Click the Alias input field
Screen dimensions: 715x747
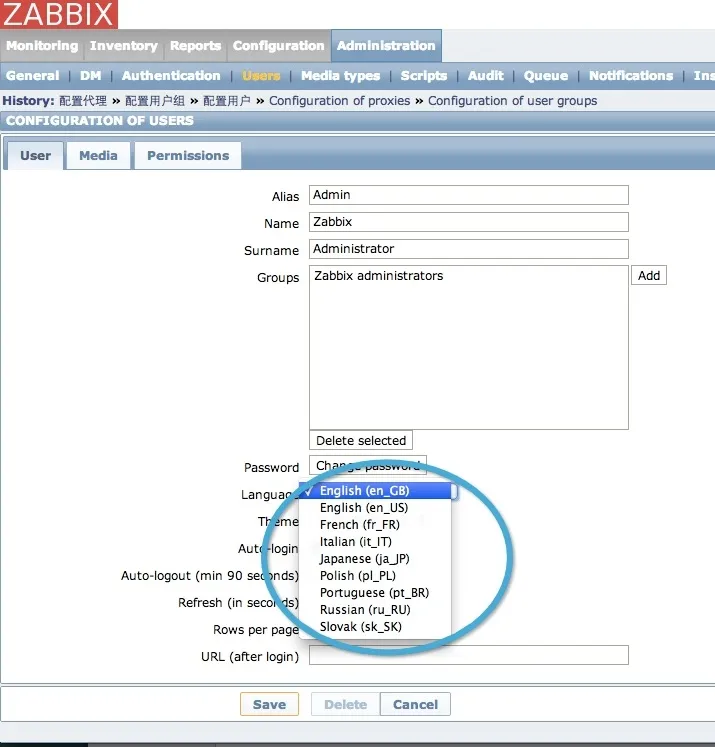[469, 195]
